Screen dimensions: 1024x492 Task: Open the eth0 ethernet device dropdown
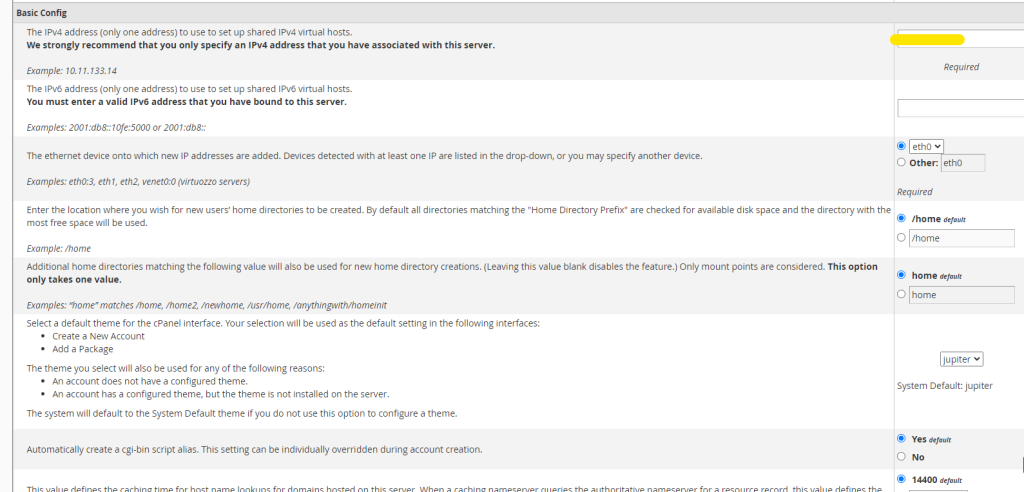pyautogui.click(x=927, y=146)
